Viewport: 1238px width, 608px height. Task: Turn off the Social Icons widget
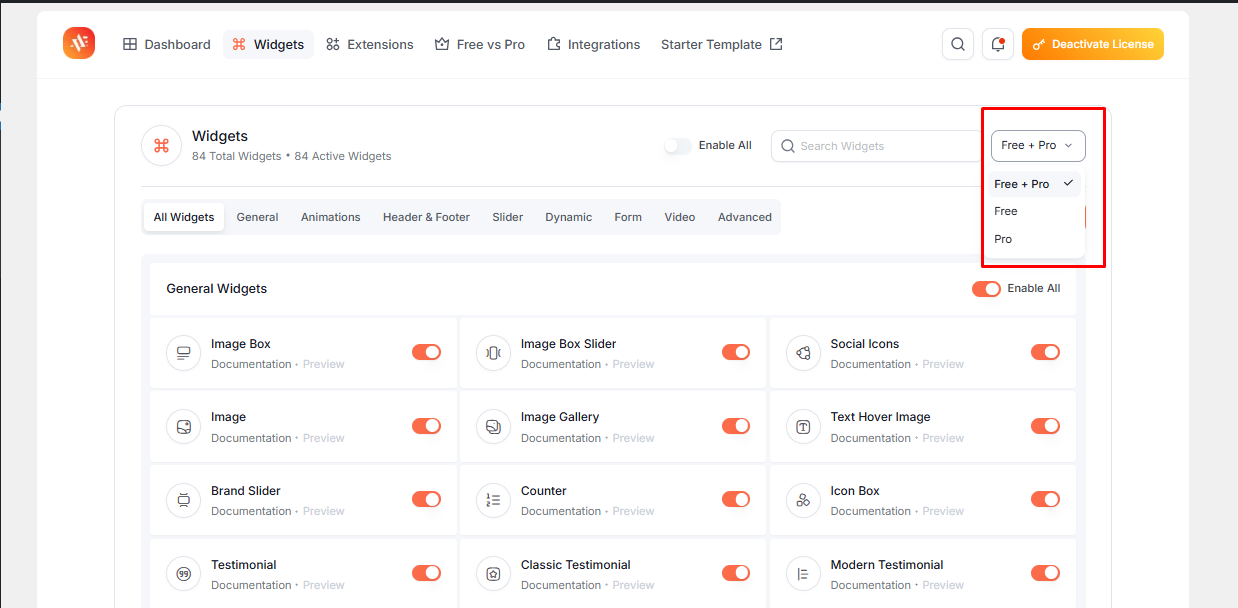click(1045, 352)
